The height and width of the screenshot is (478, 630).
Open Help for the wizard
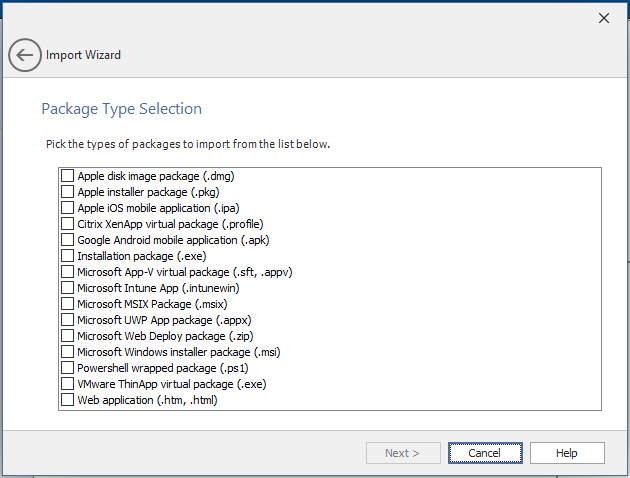click(x=567, y=453)
